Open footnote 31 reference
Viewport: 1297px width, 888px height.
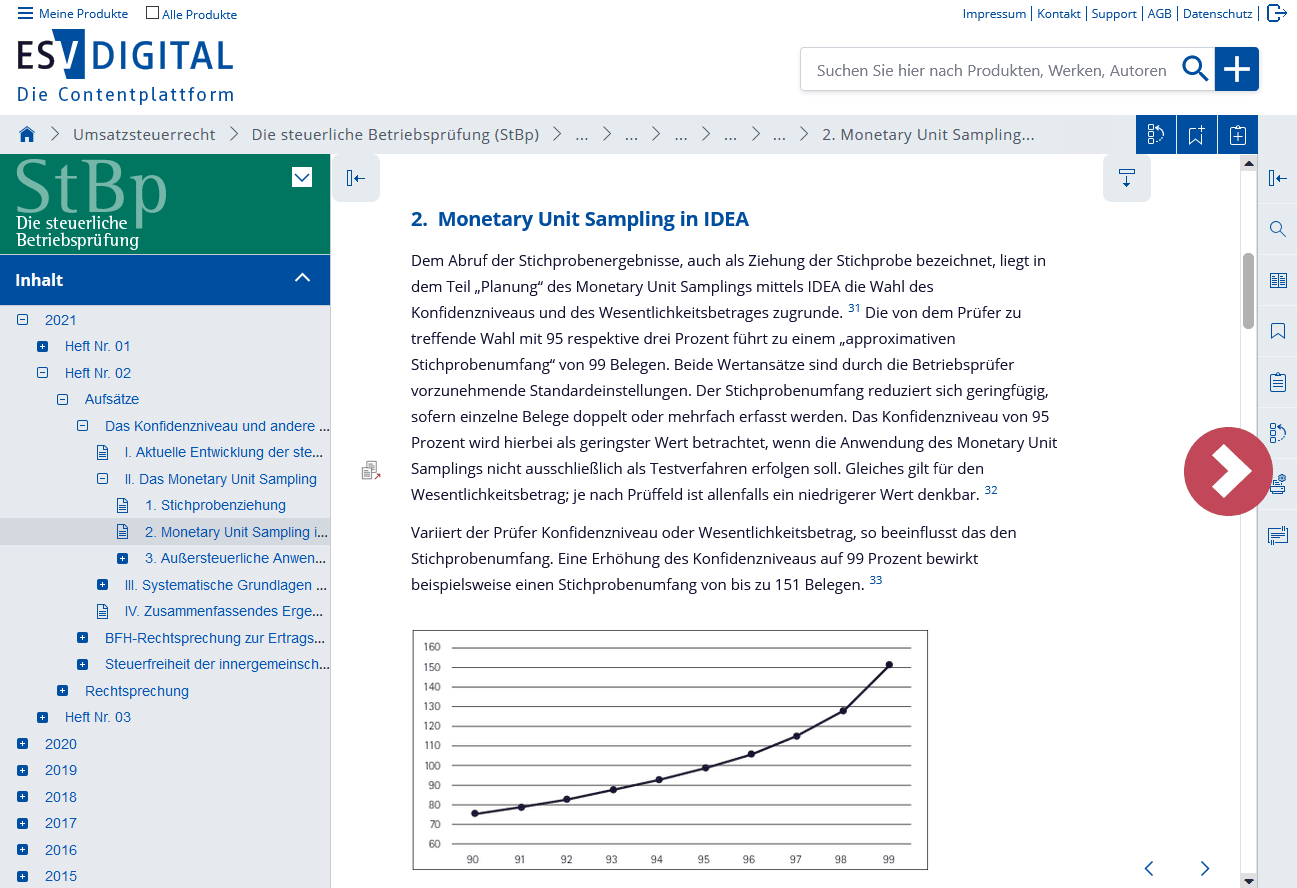(x=854, y=308)
